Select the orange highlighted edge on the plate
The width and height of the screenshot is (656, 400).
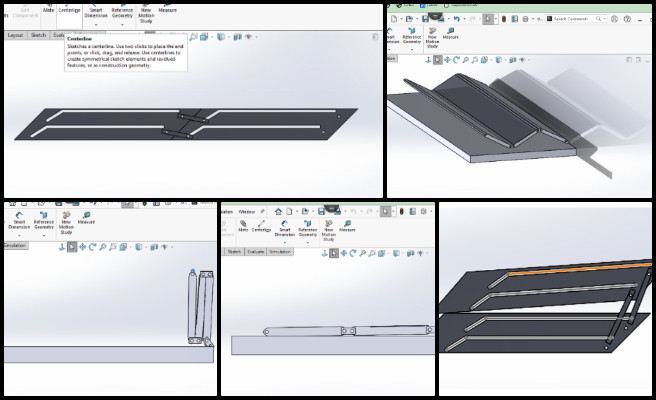click(x=580, y=269)
